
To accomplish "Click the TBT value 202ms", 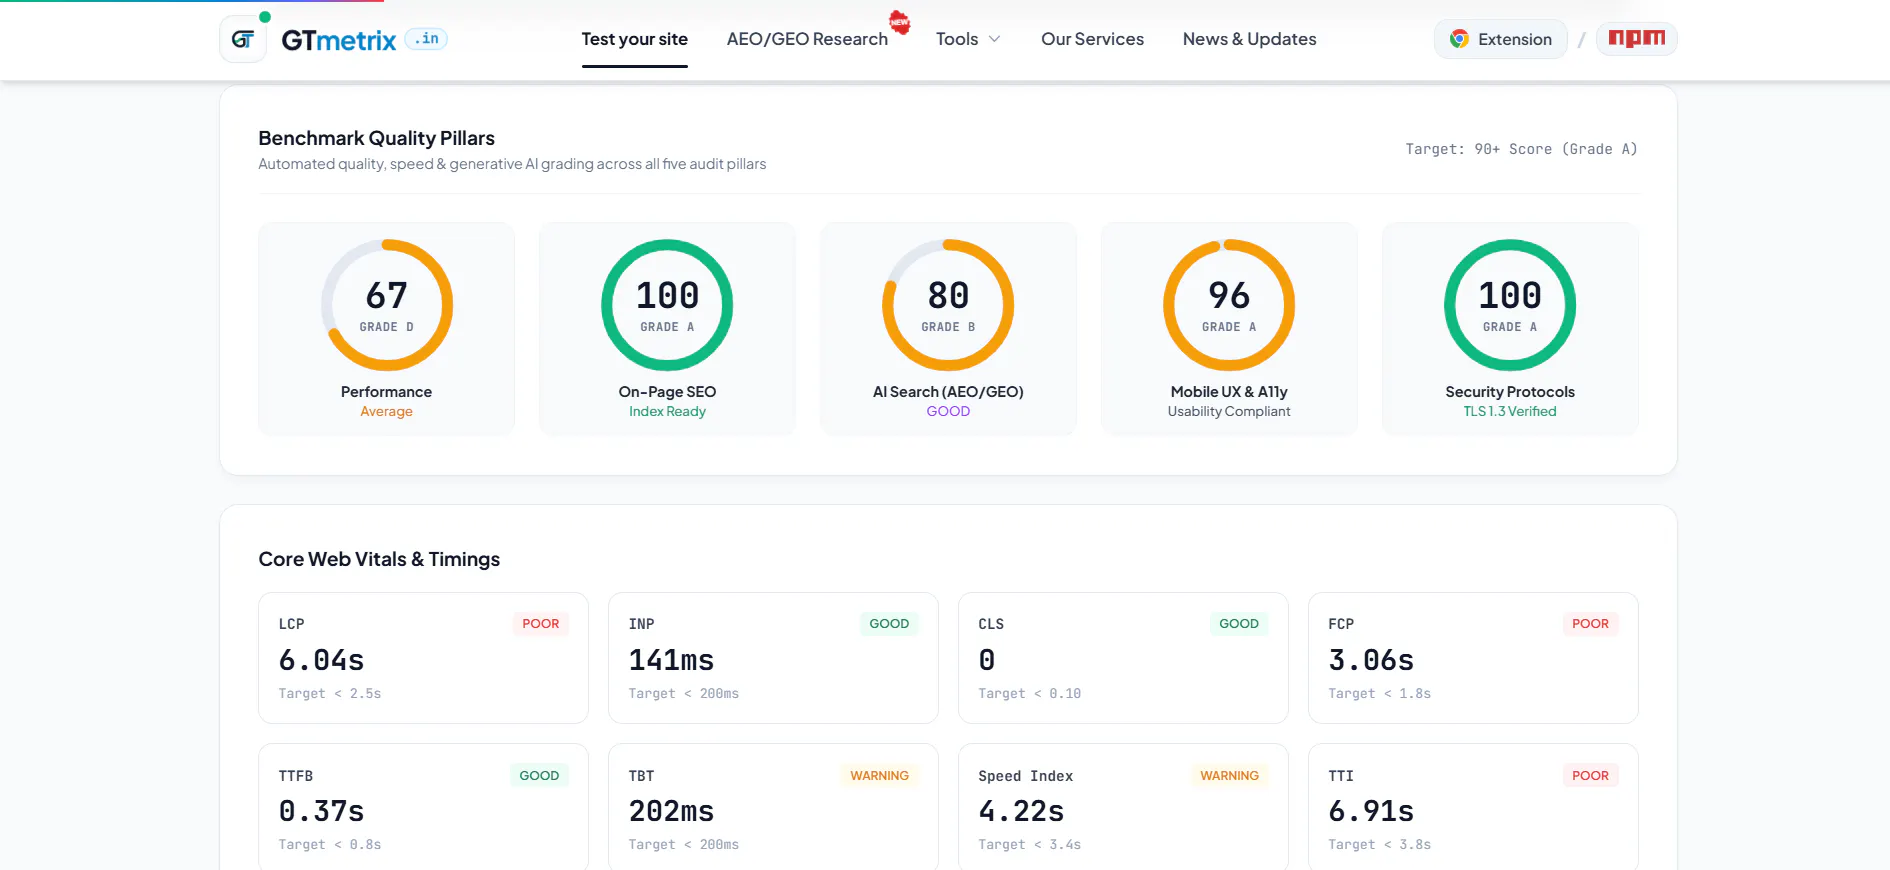I will (671, 811).
